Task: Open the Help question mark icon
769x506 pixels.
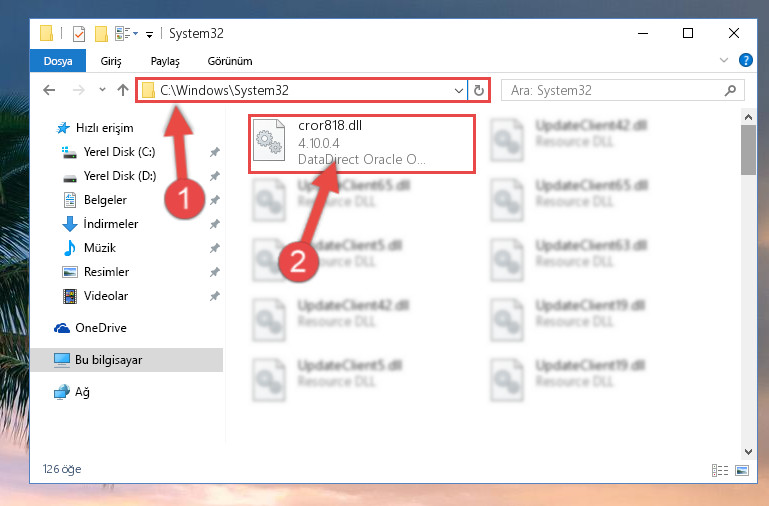Action: [x=745, y=60]
